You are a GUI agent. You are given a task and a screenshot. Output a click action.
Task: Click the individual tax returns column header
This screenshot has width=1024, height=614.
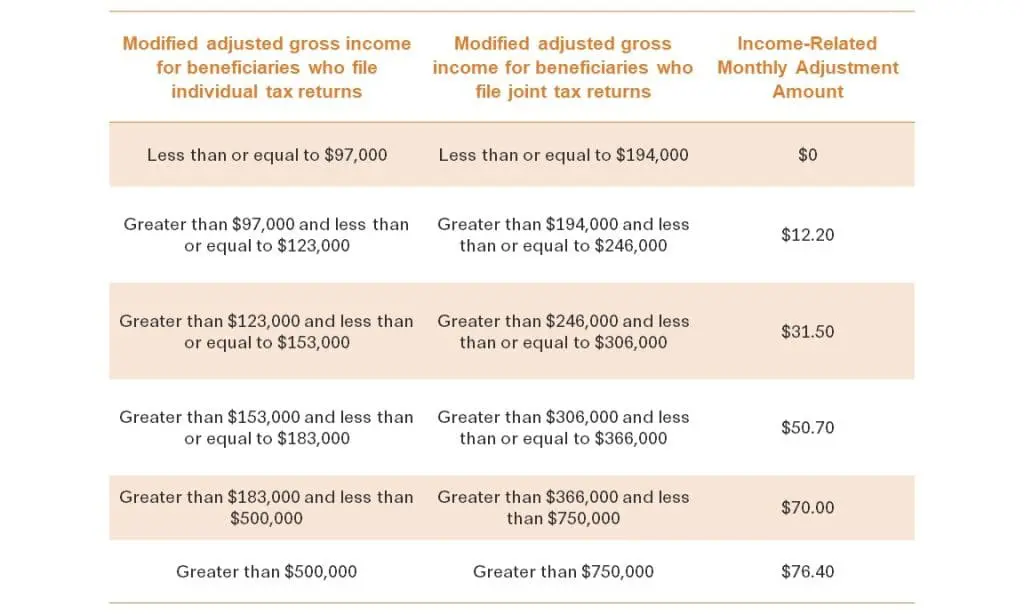pyautogui.click(x=266, y=67)
